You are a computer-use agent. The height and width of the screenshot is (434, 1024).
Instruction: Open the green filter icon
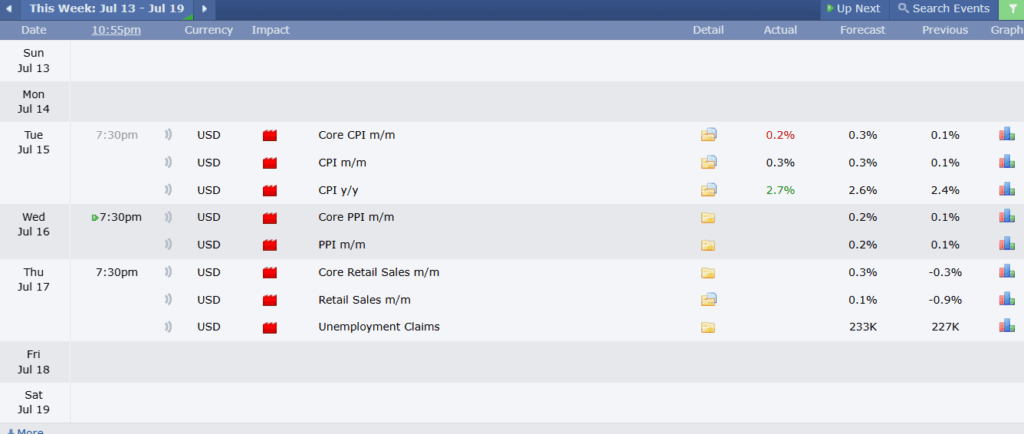pos(1012,9)
